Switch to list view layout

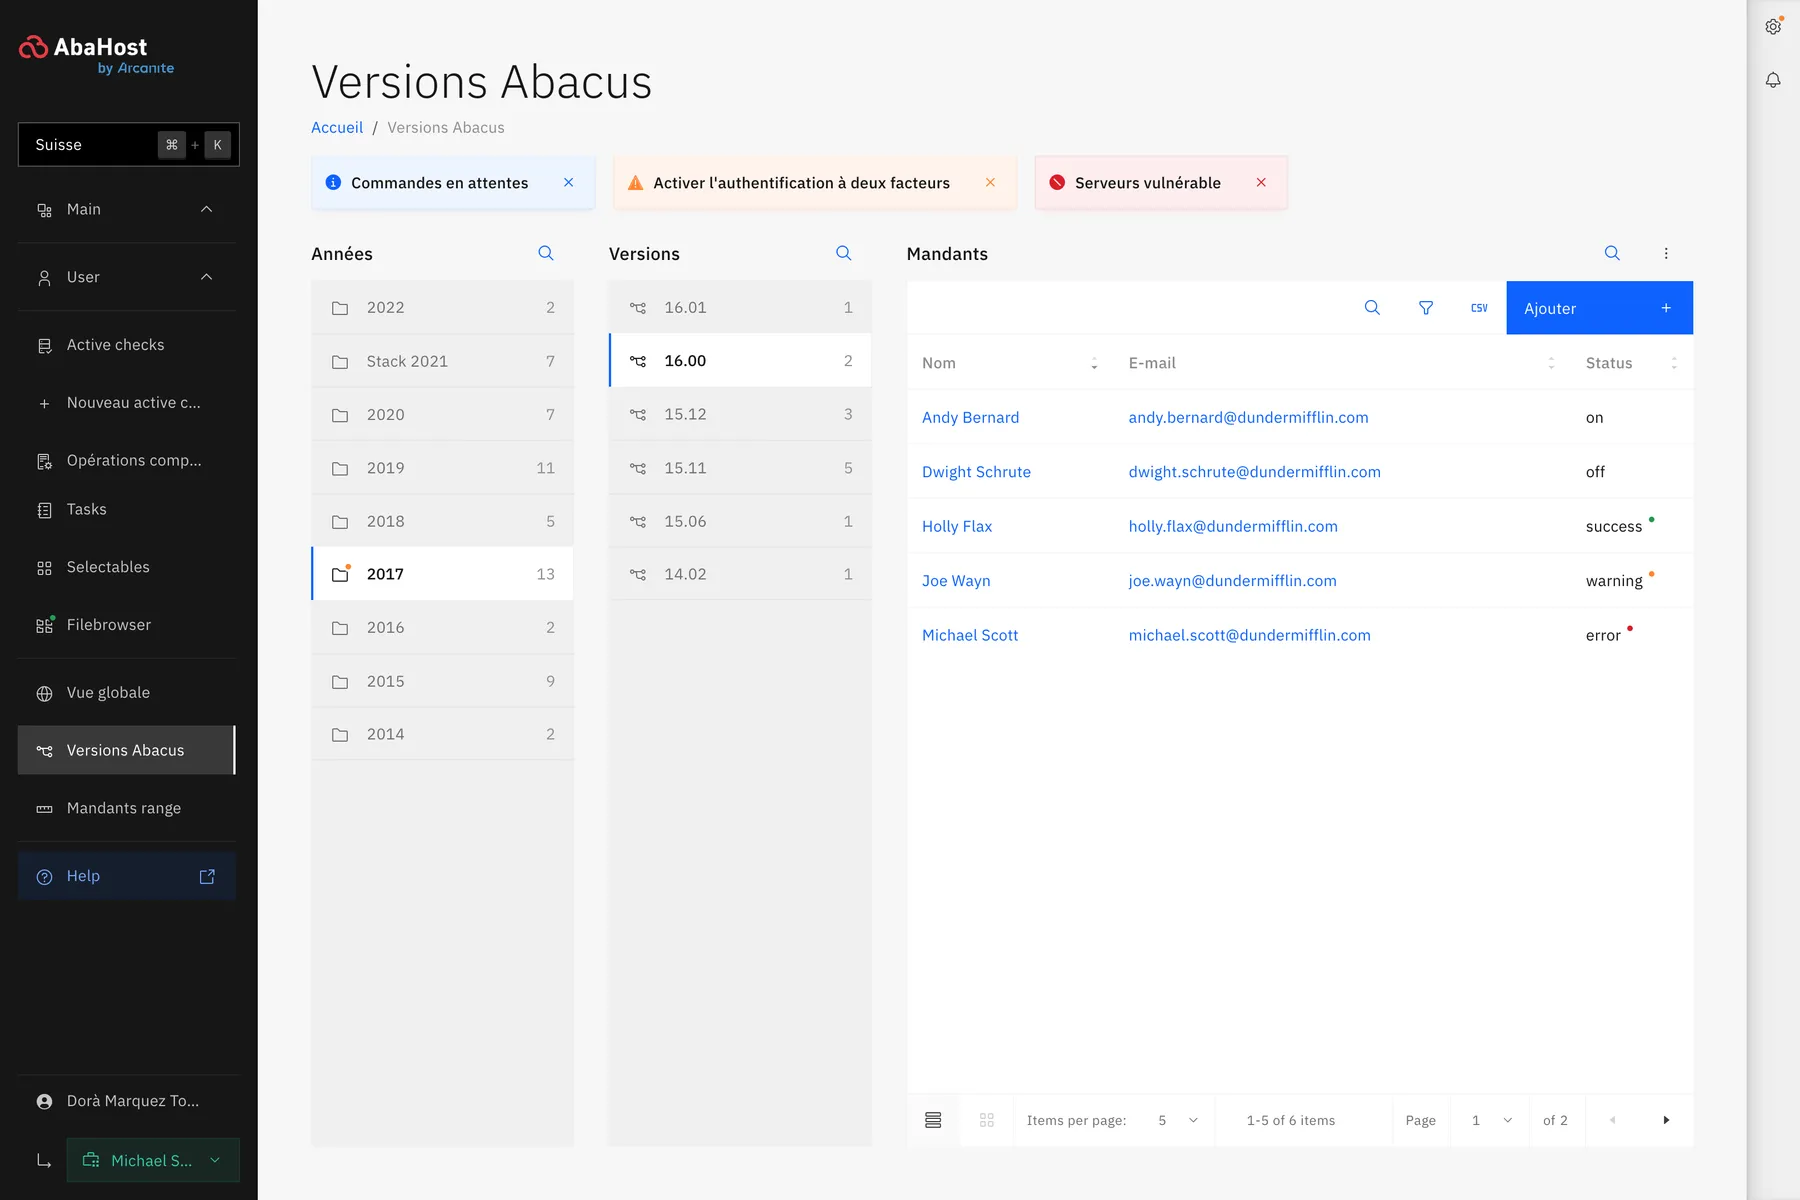[x=933, y=1120]
